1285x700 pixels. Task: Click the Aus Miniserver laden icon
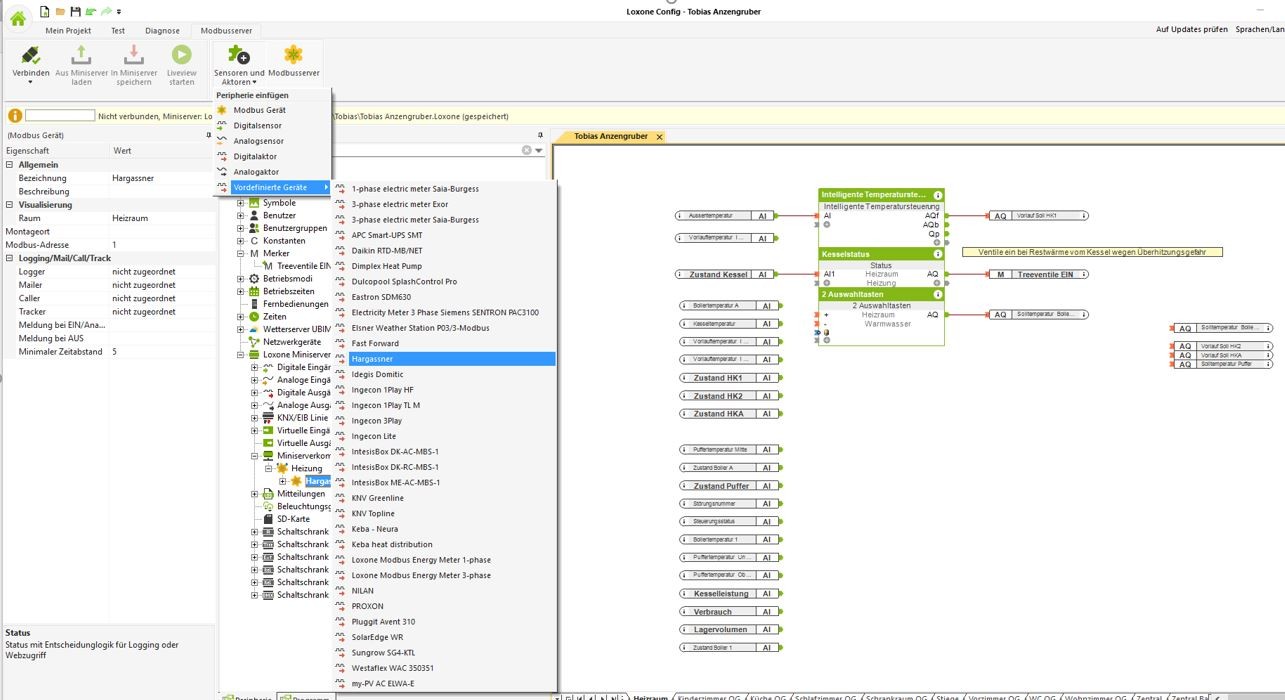point(82,56)
